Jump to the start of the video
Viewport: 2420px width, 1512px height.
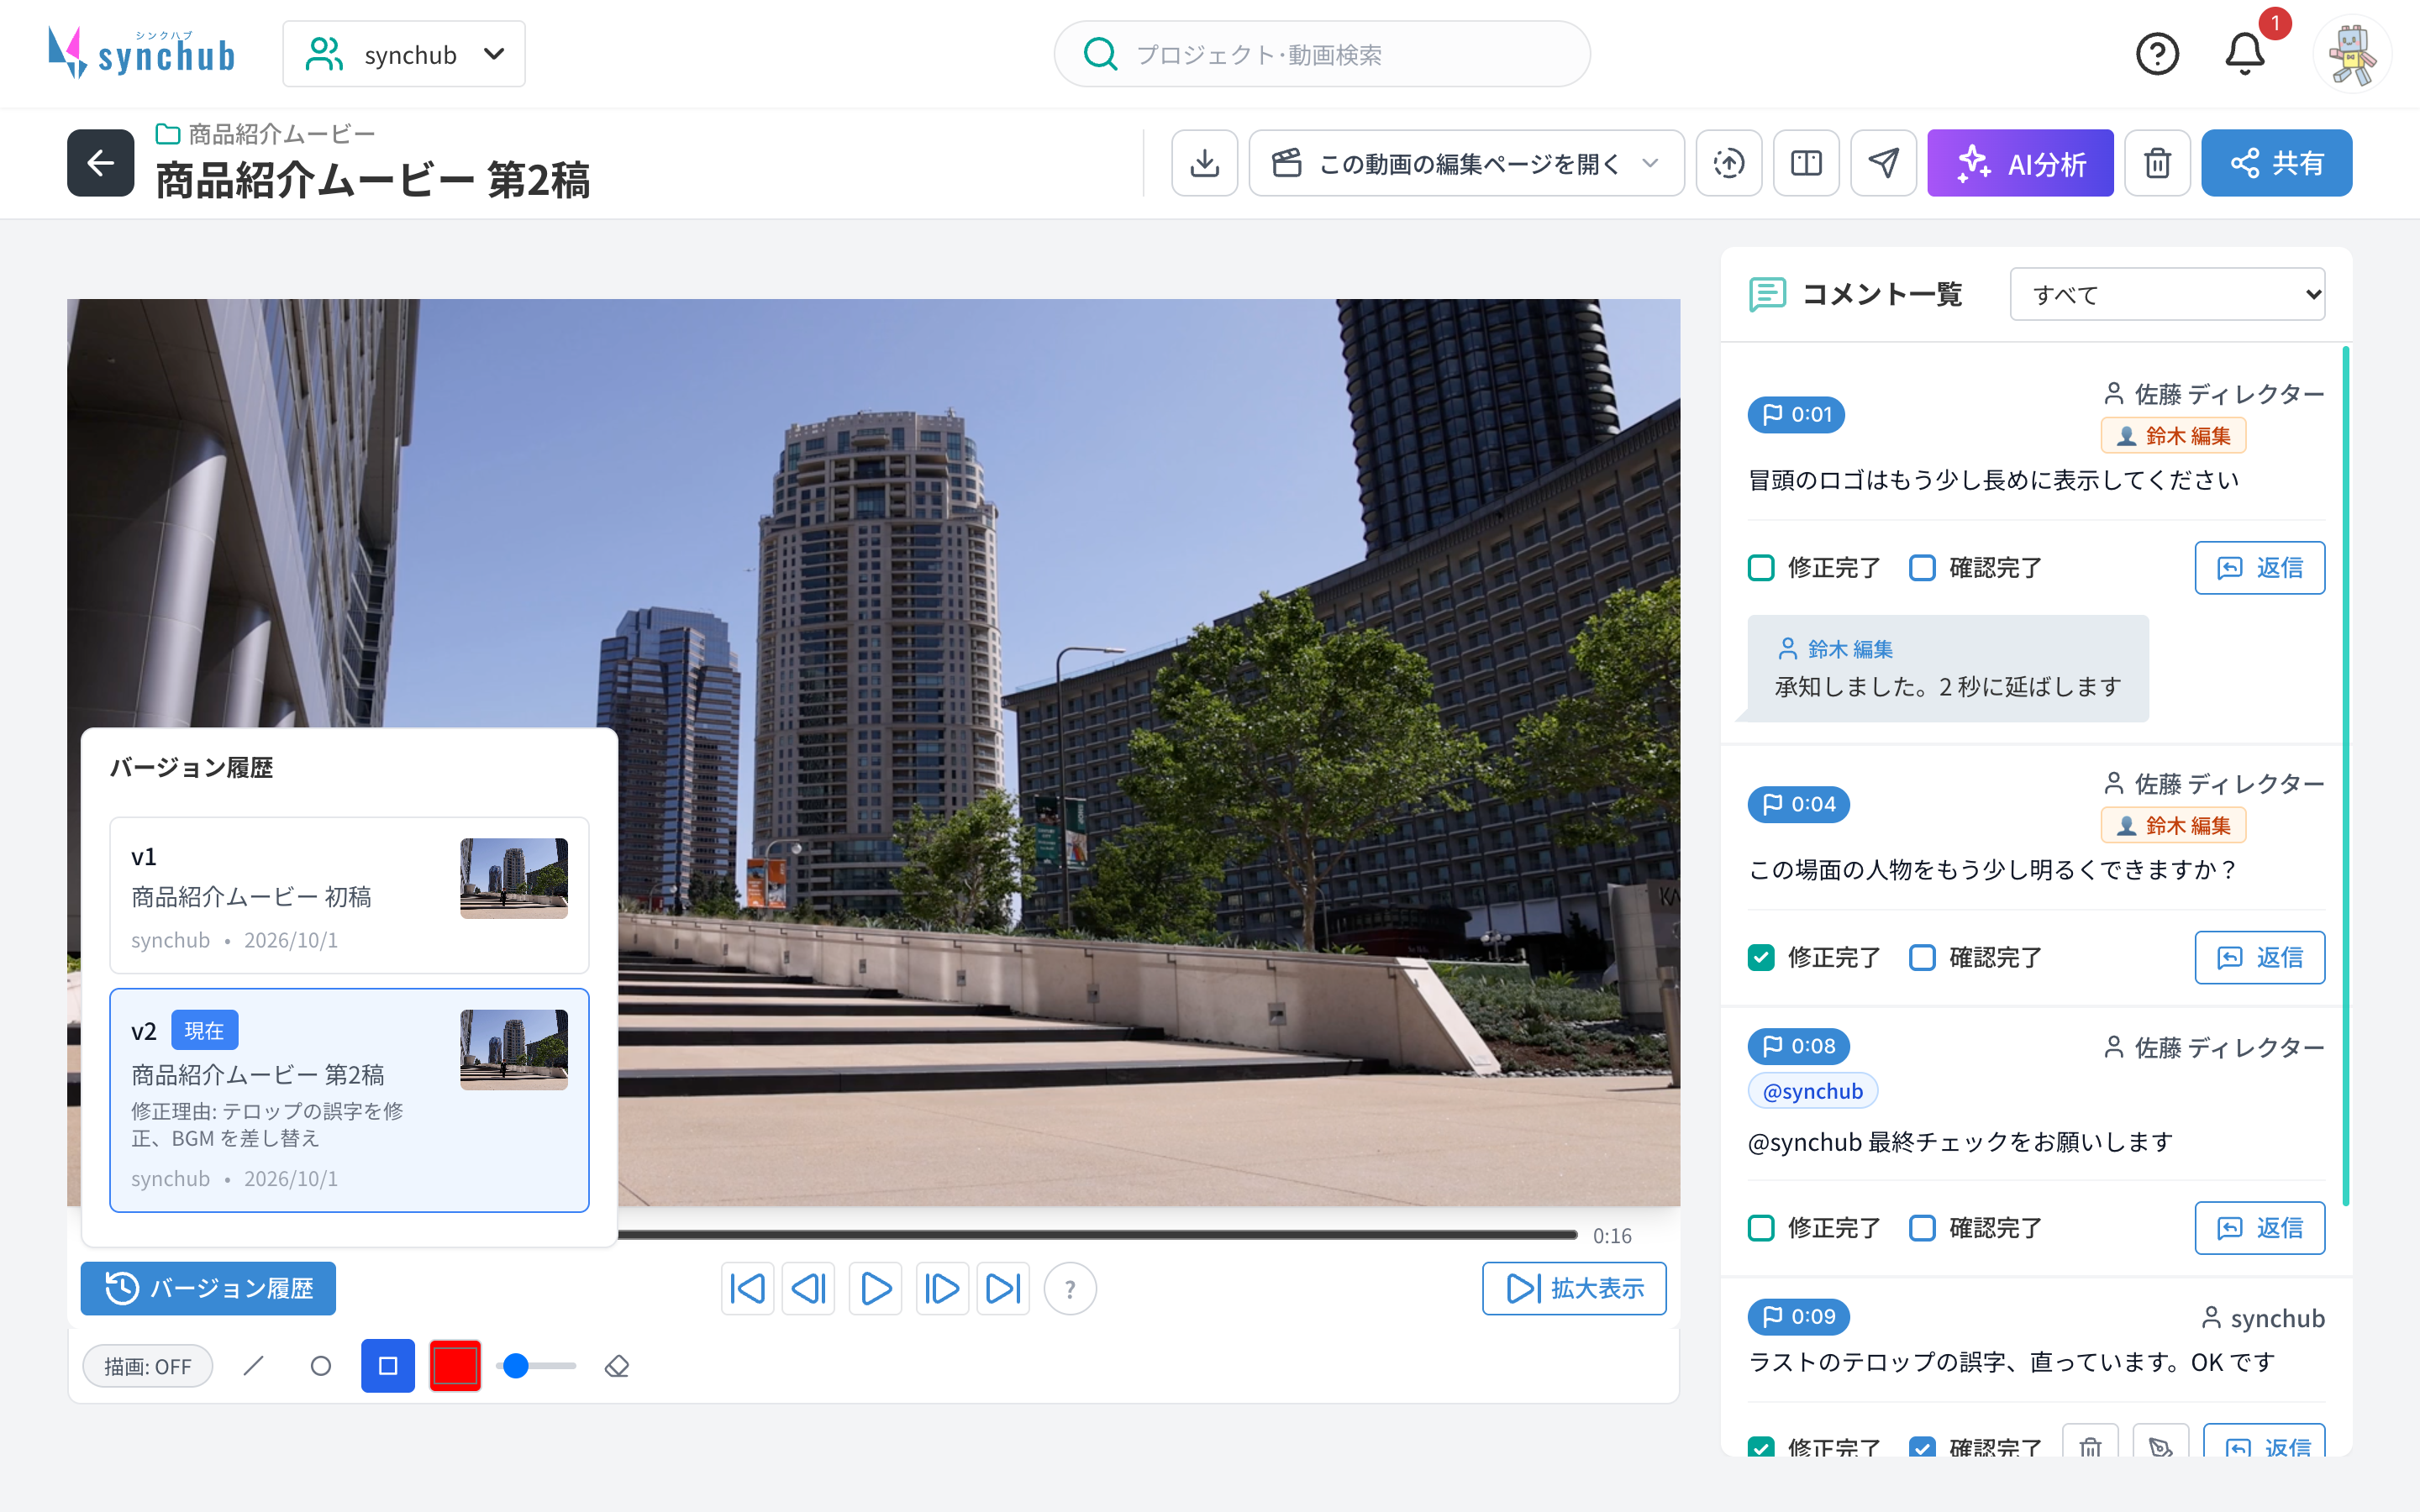coord(747,1288)
